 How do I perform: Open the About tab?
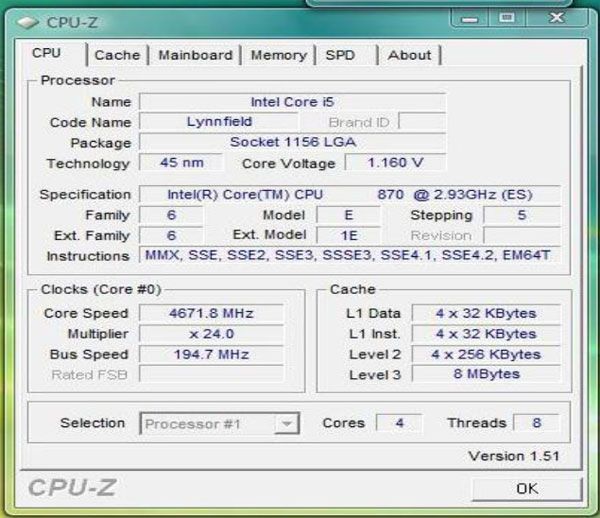coord(409,55)
